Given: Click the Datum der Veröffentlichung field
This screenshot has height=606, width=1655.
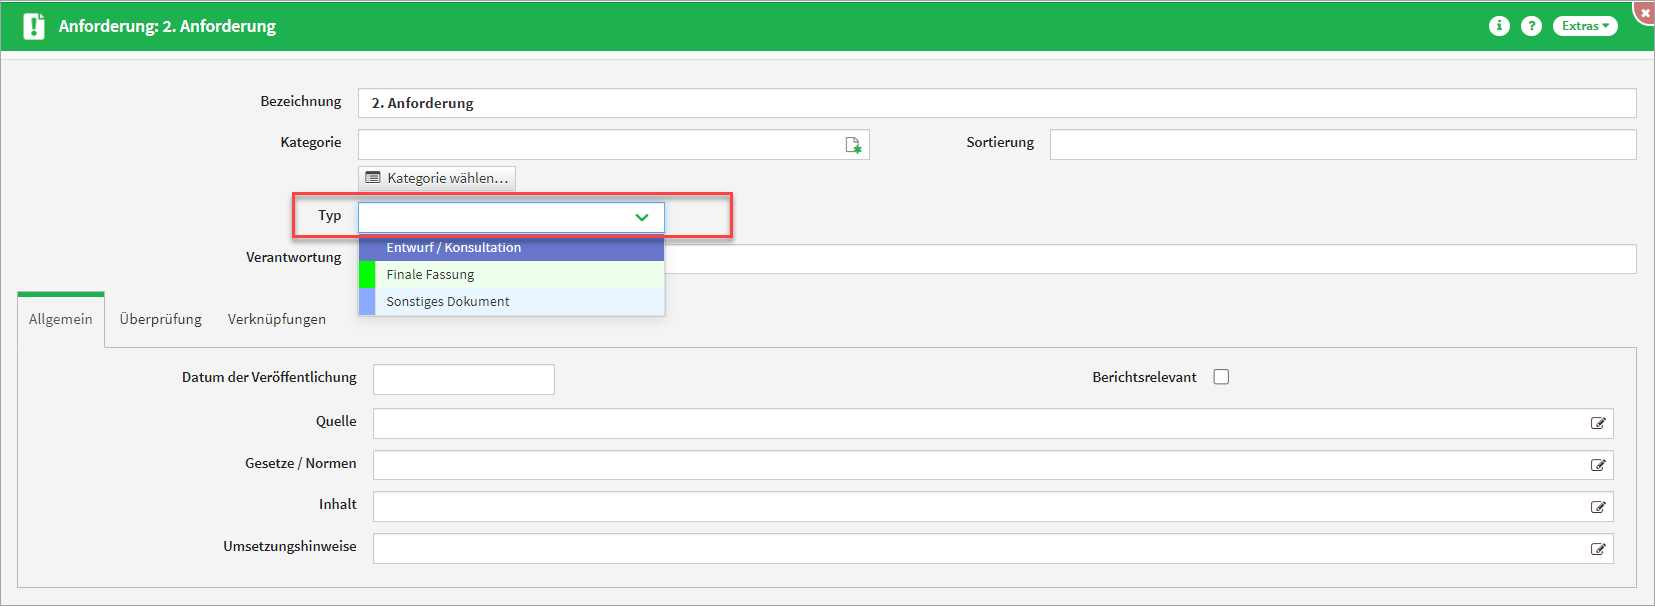Looking at the screenshot, I should click(x=464, y=380).
